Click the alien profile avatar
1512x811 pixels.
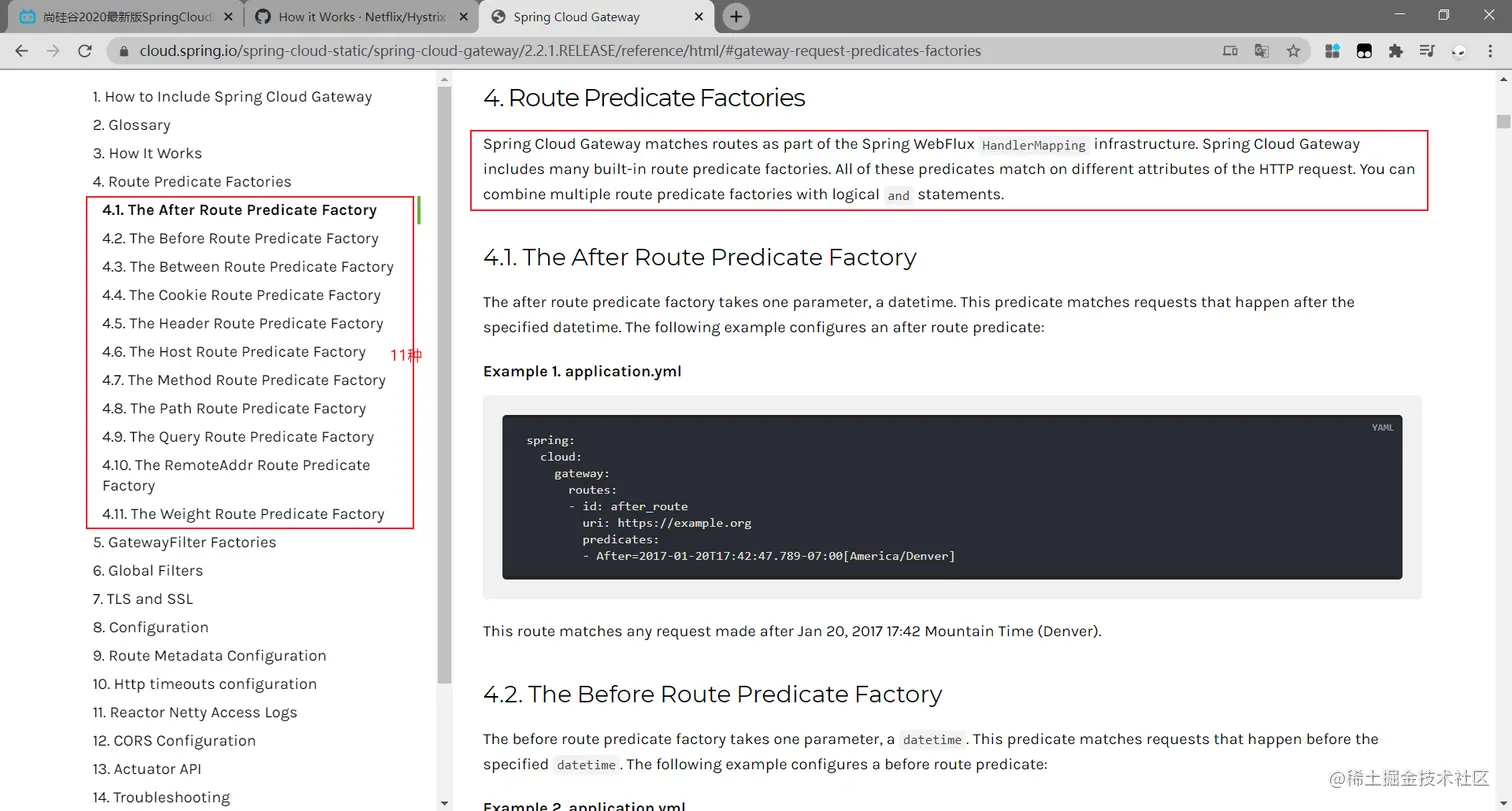coord(1459,52)
